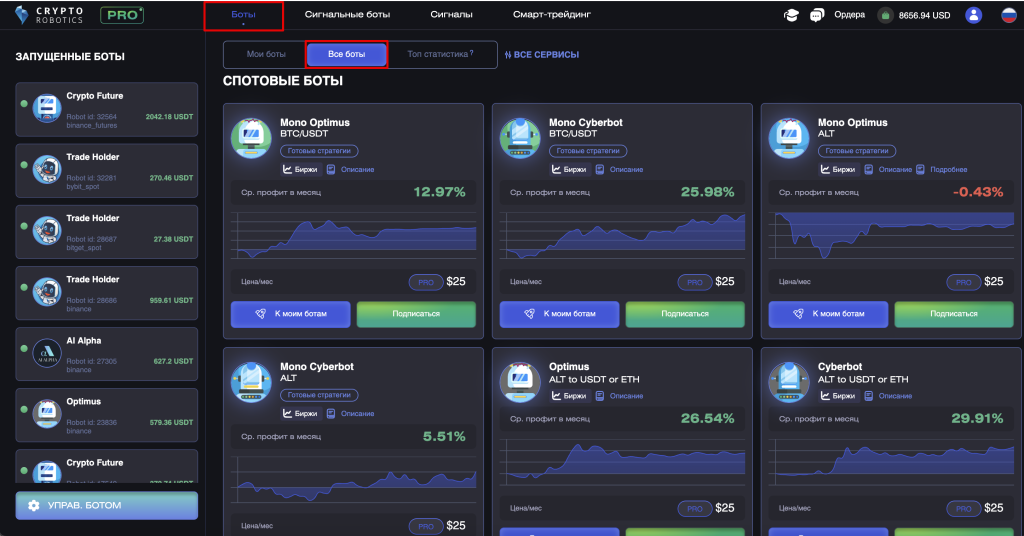
Task: Click the filter icon beside ВСЕ СЕРВИСЫ
Action: 508,55
